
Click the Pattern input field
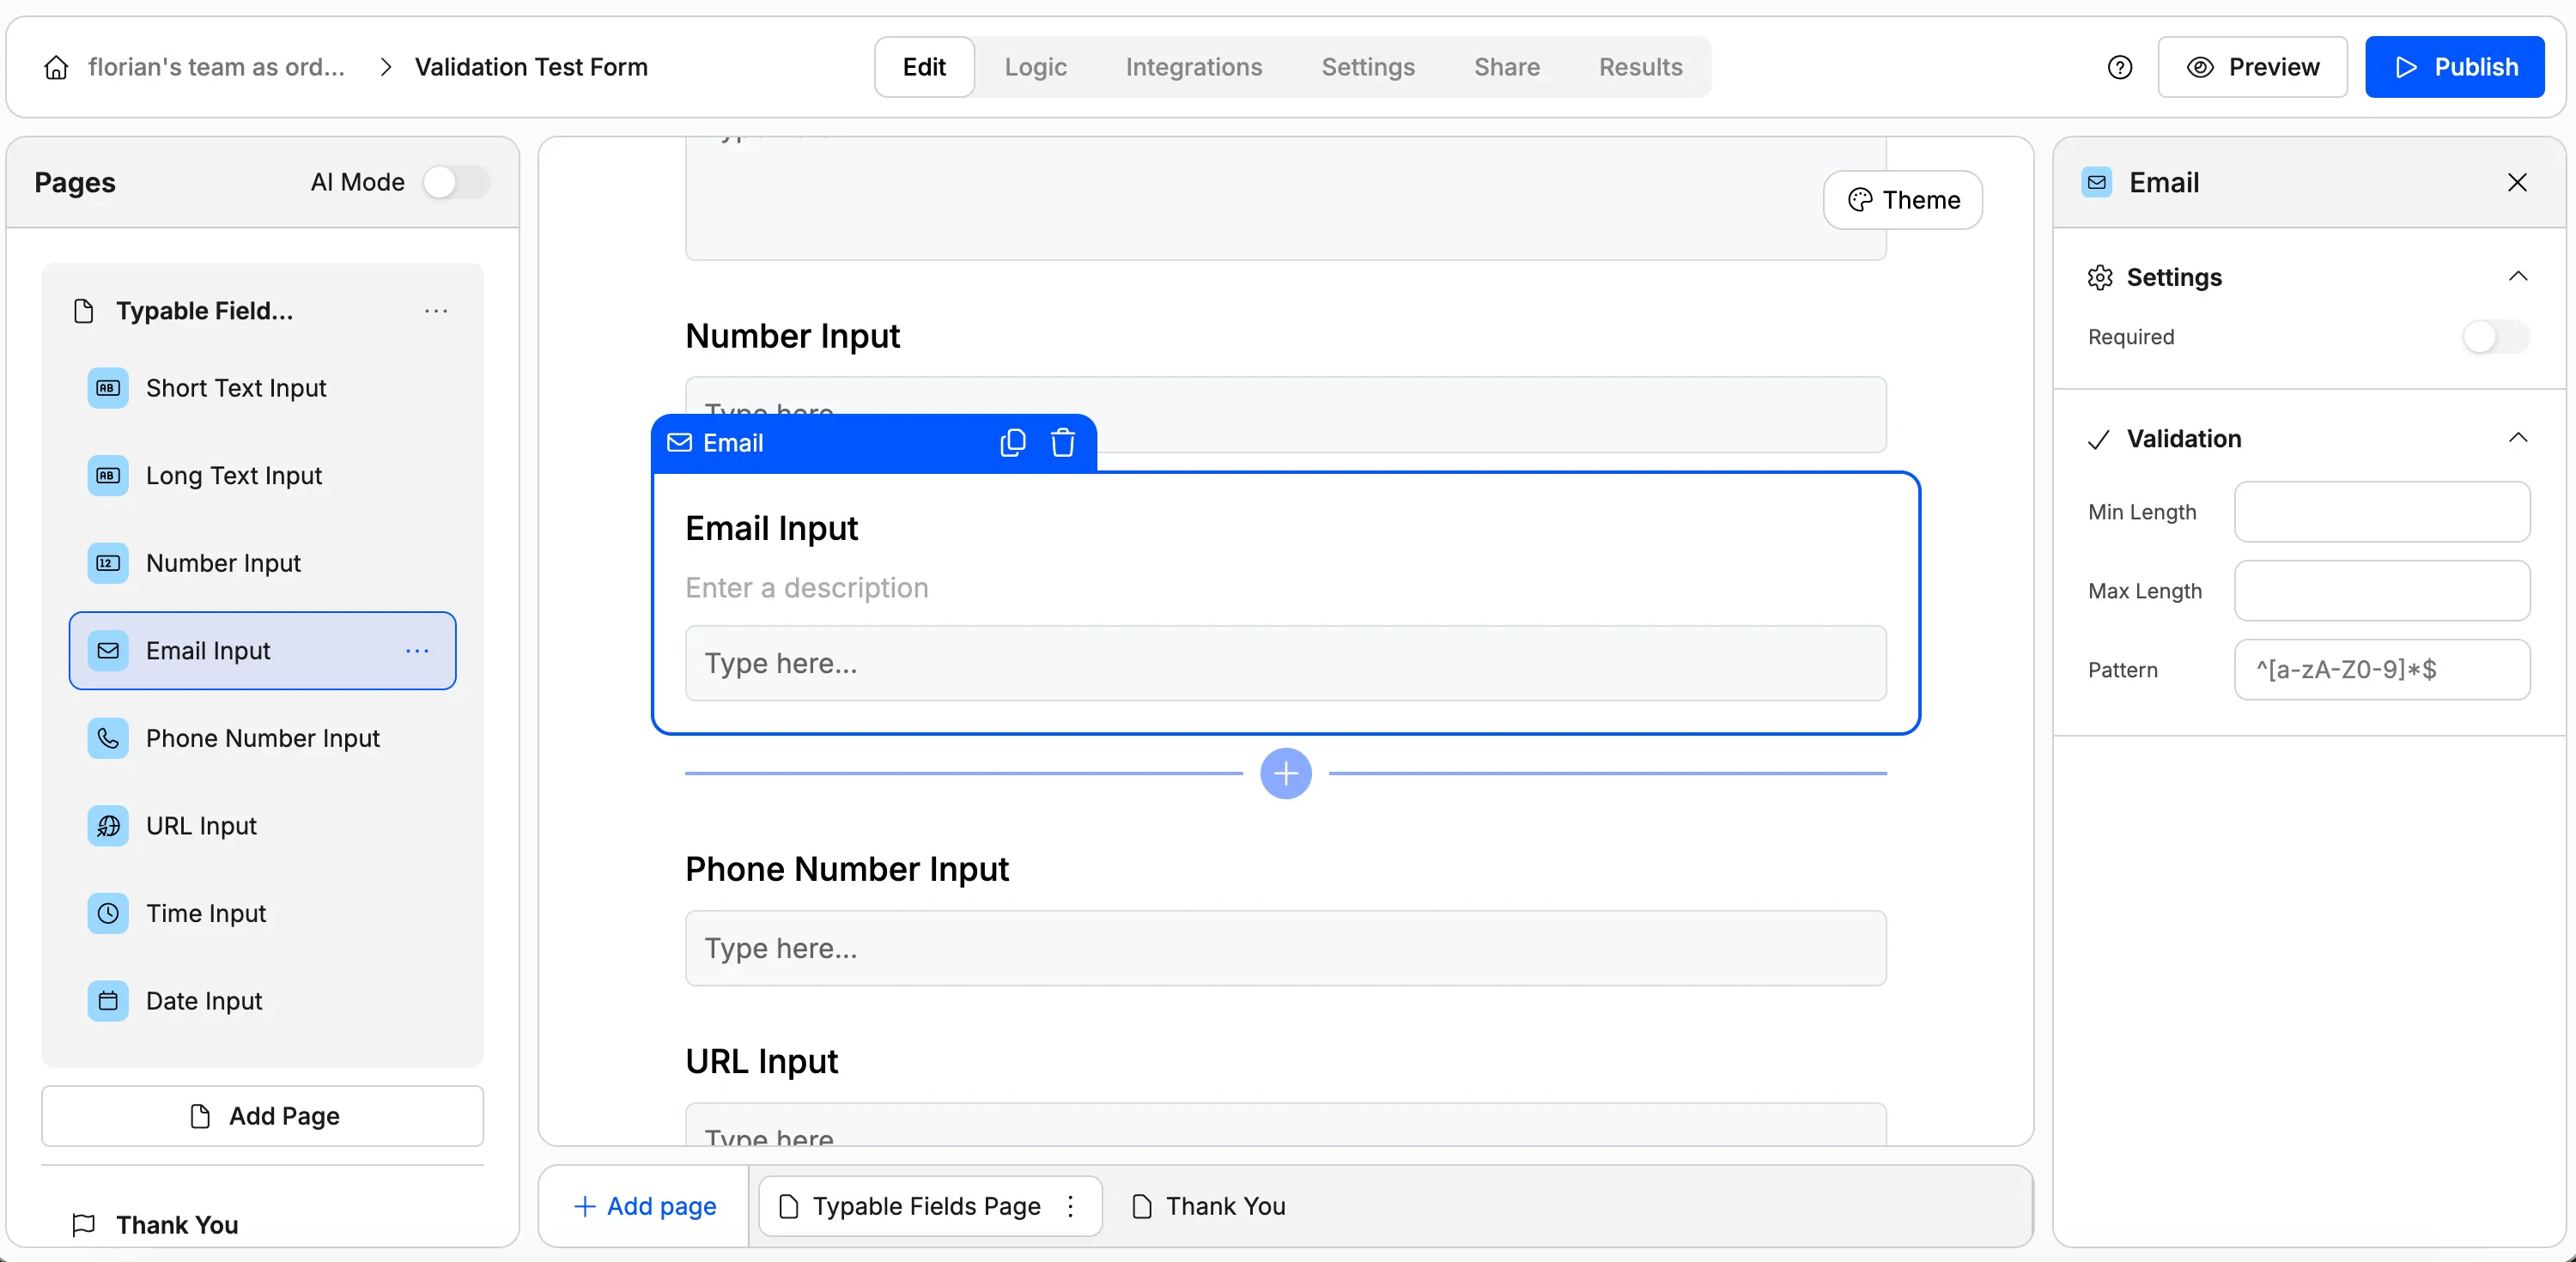point(2382,670)
